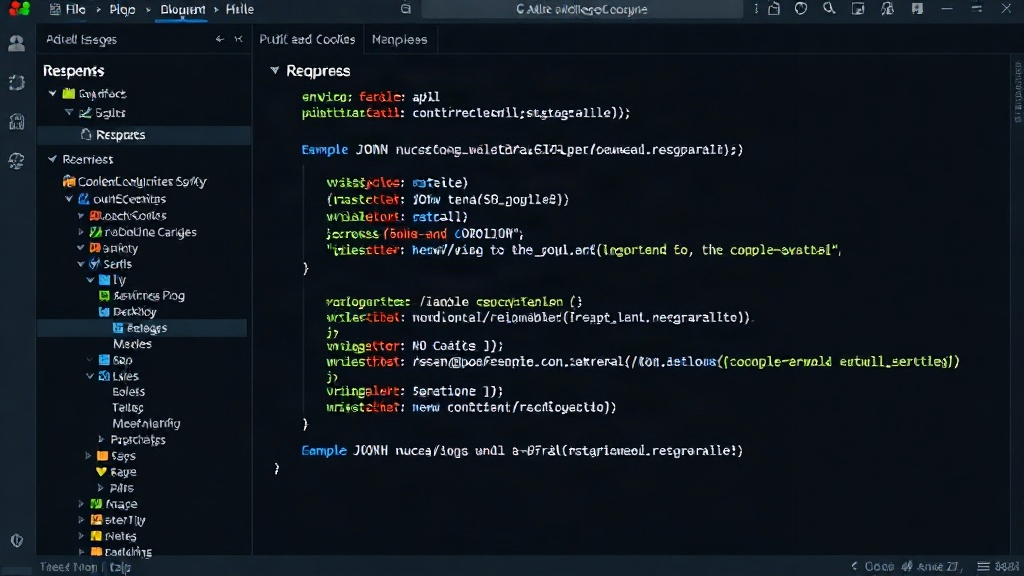This screenshot has height=576, width=1024.
Task: Click the lines icon beside 8881 in status bar
Action: coord(983,566)
